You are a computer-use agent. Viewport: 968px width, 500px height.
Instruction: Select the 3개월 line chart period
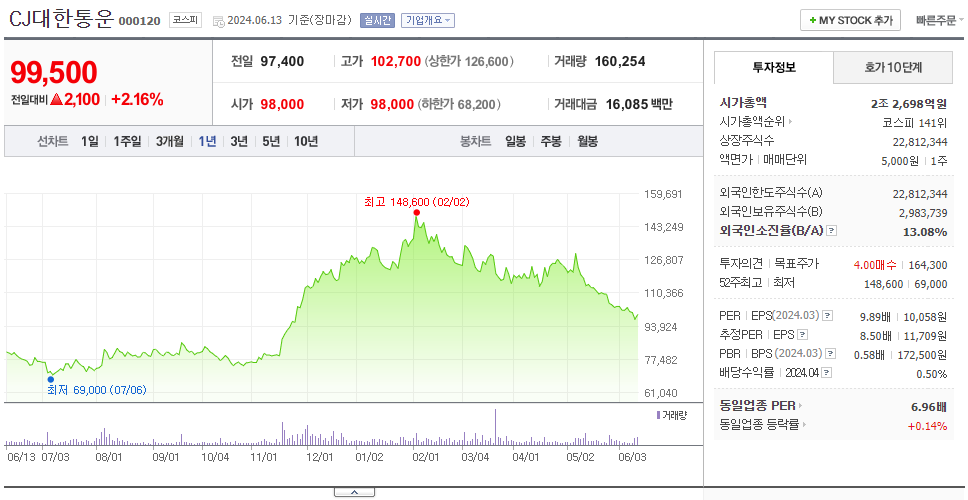click(x=170, y=141)
